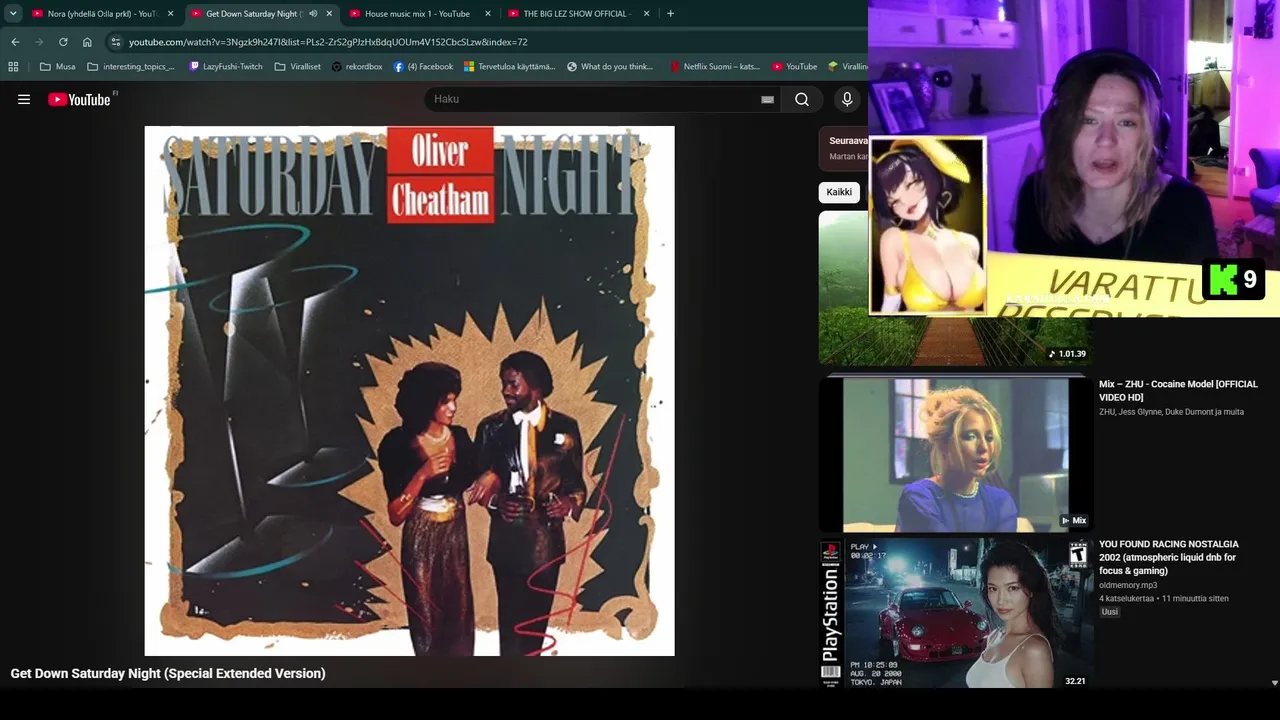Reload the current page
Screen dimensions: 1280x720
(63, 42)
